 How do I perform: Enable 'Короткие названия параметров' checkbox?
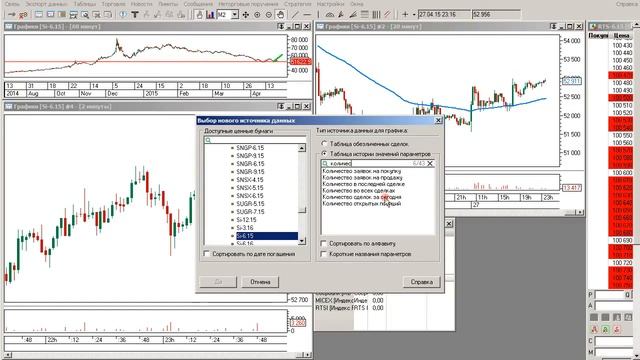(x=324, y=254)
